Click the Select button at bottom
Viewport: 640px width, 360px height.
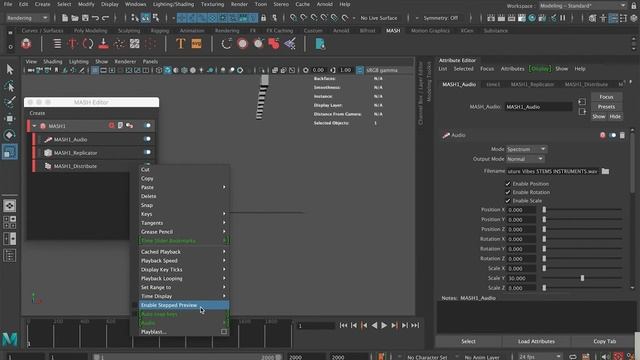(468, 341)
